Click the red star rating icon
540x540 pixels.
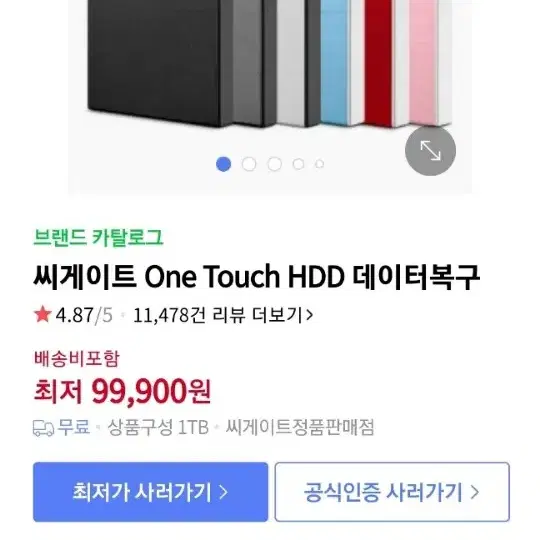point(43,314)
